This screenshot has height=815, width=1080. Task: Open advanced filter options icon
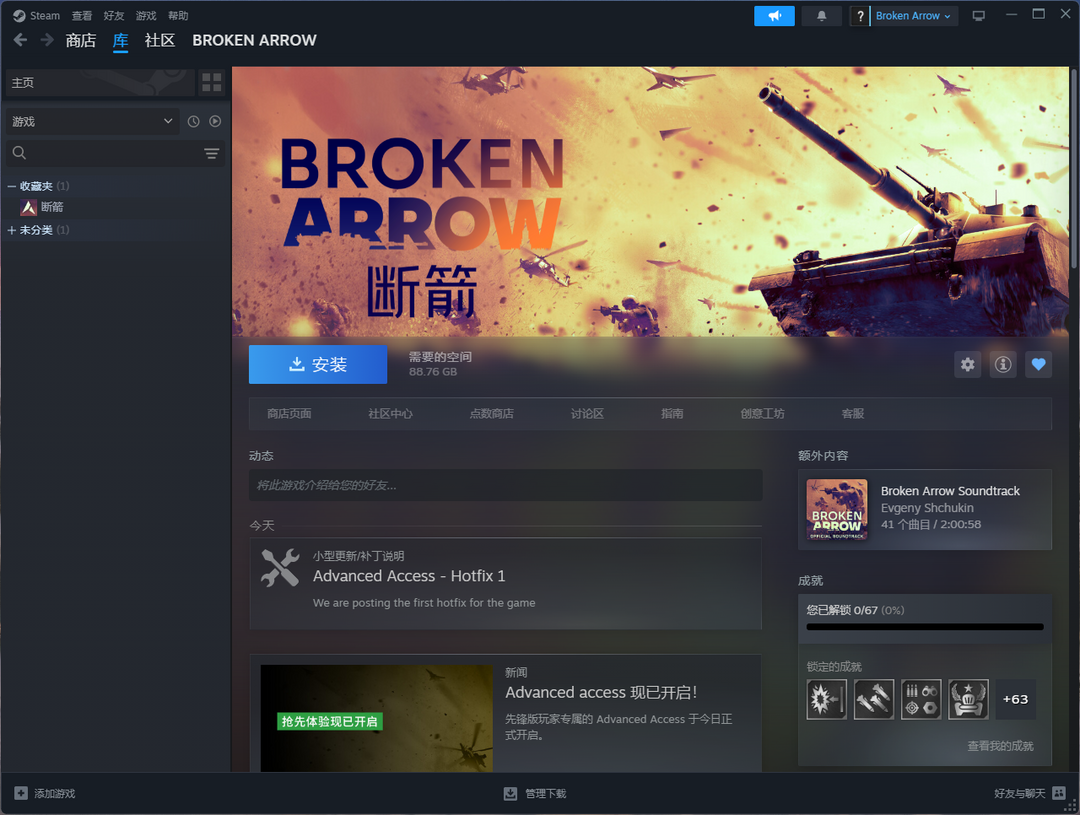(x=211, y=153)
